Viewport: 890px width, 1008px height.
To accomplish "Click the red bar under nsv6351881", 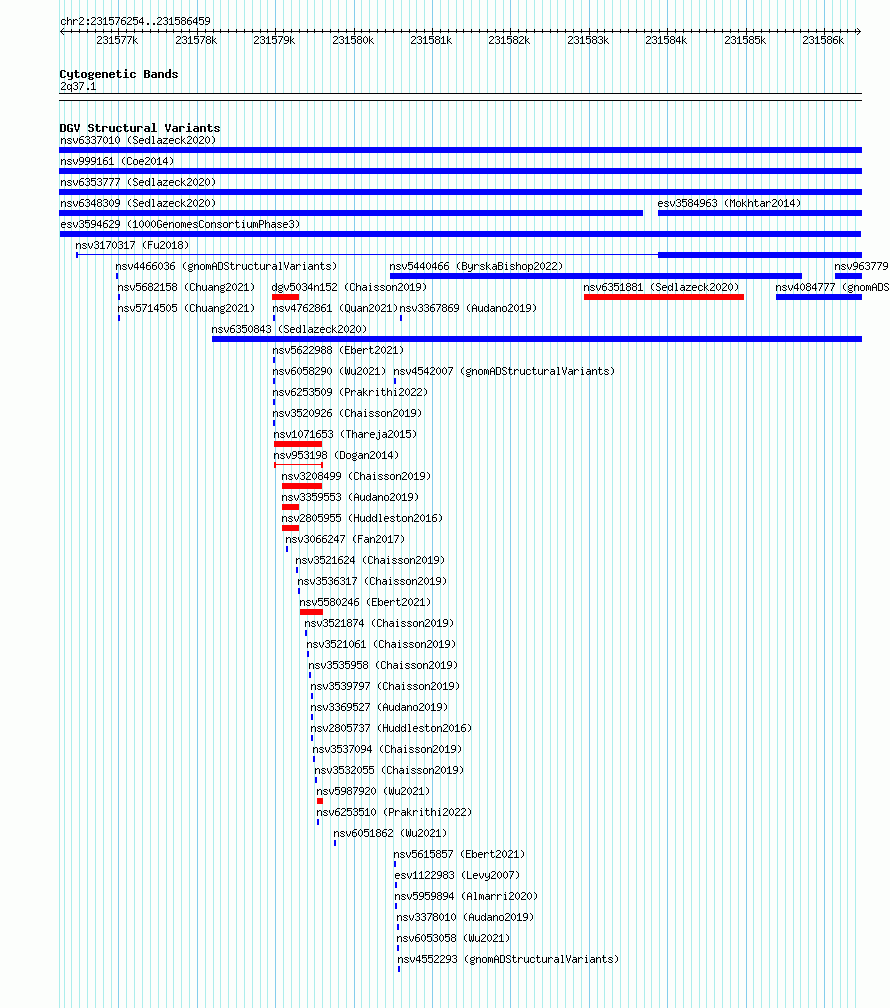I will pos(664,297).
